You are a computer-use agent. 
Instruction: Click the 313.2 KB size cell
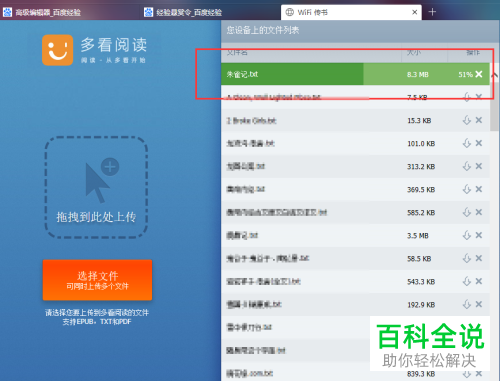click(x=421, y=167)
